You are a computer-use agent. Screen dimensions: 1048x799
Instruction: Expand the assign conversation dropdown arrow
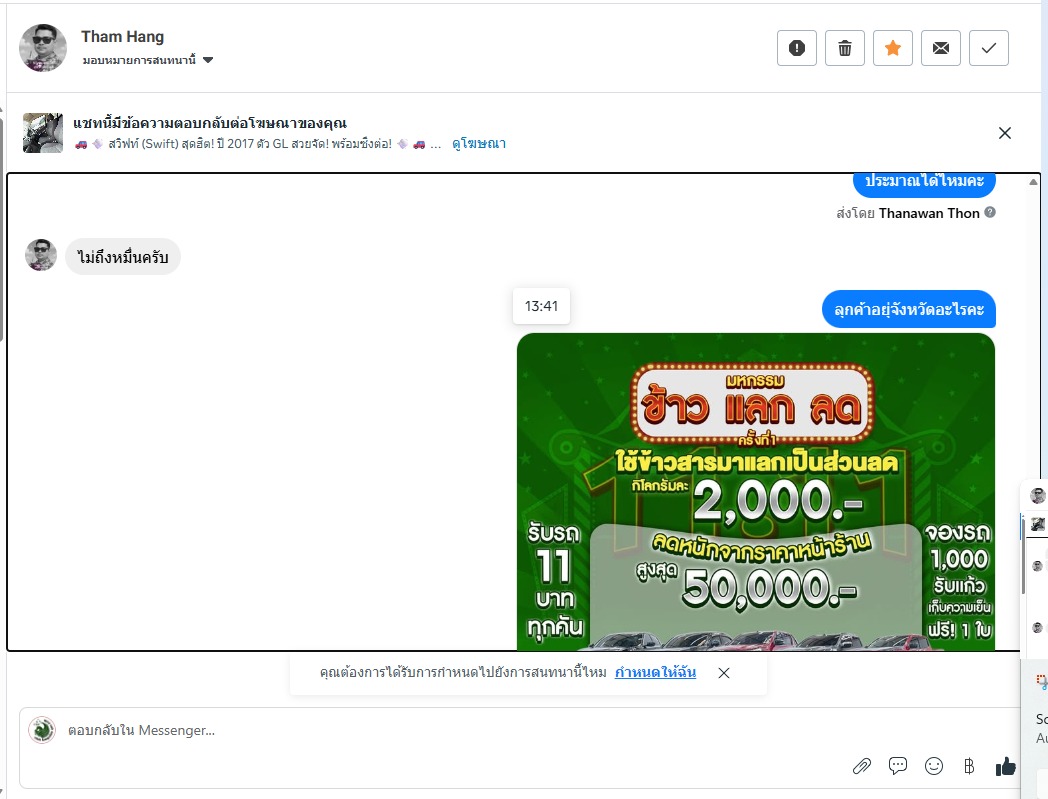(x=208, y=60)
